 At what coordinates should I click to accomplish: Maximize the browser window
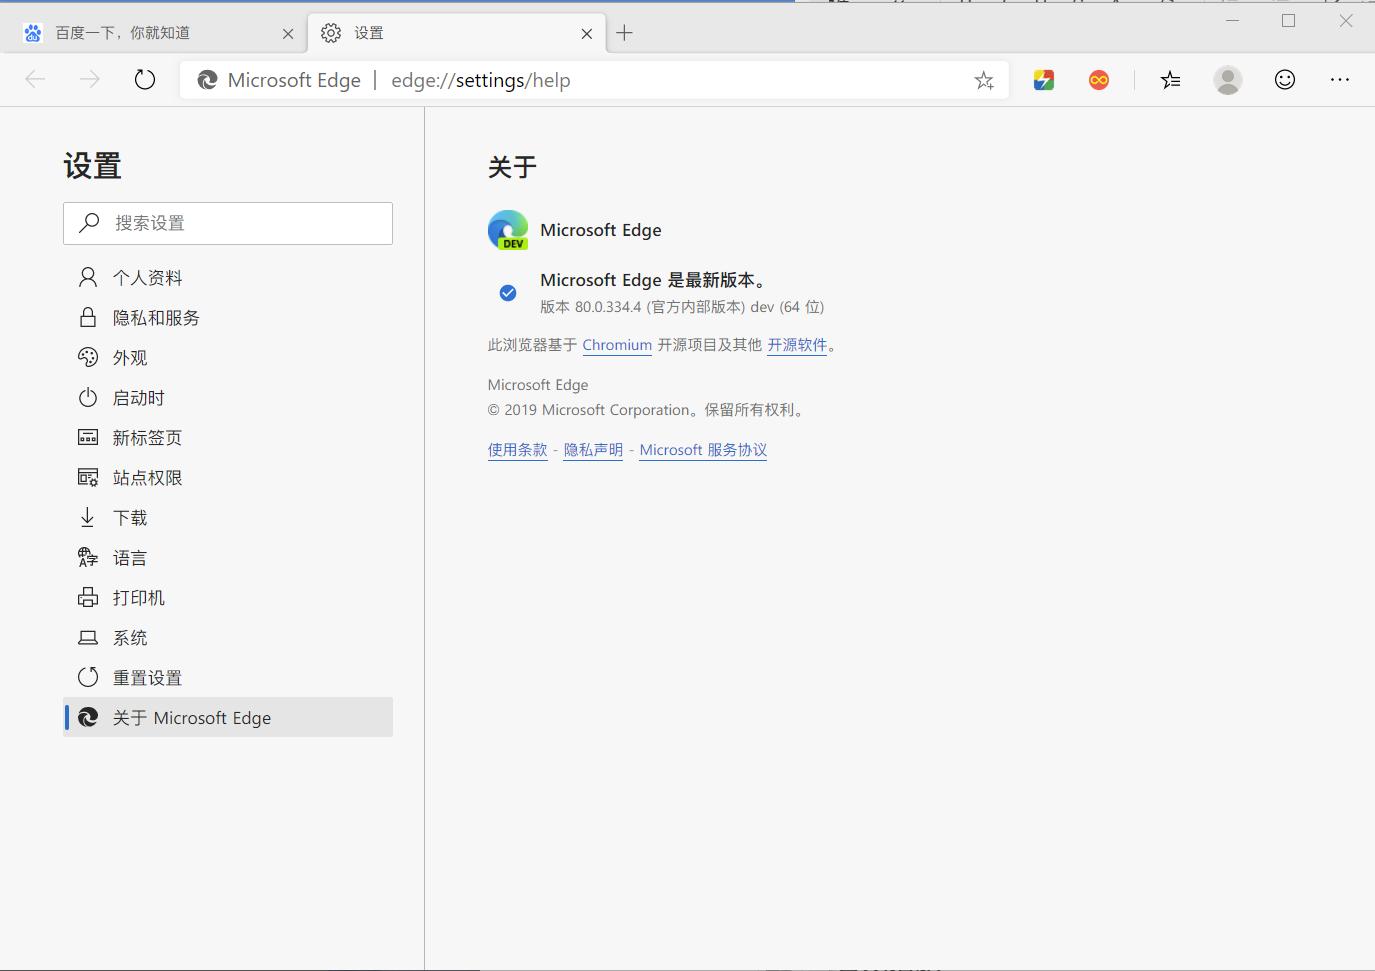point(1288,21)
